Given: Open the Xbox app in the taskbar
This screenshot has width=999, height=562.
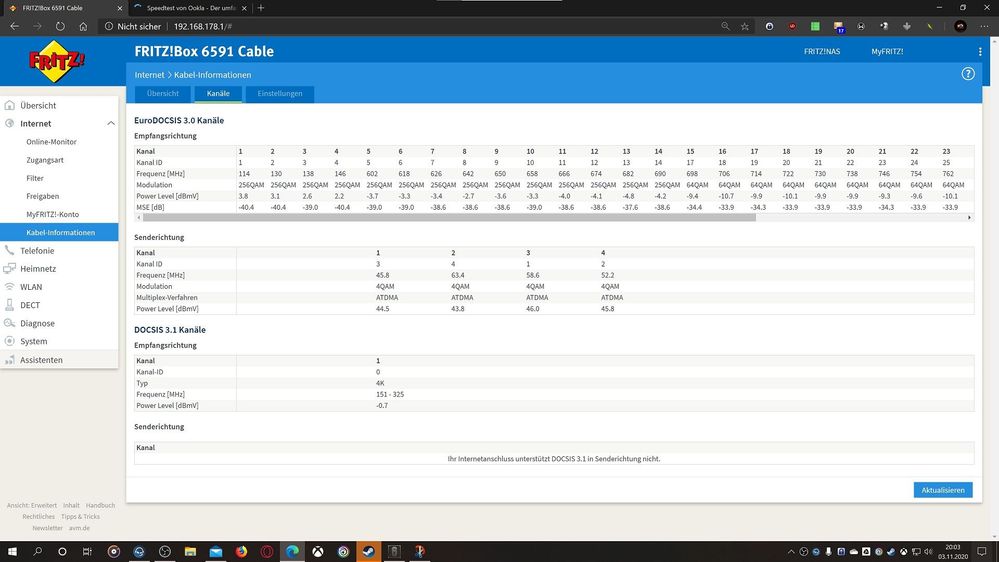Looking at the screenshot, I should (x=317, y=551).
